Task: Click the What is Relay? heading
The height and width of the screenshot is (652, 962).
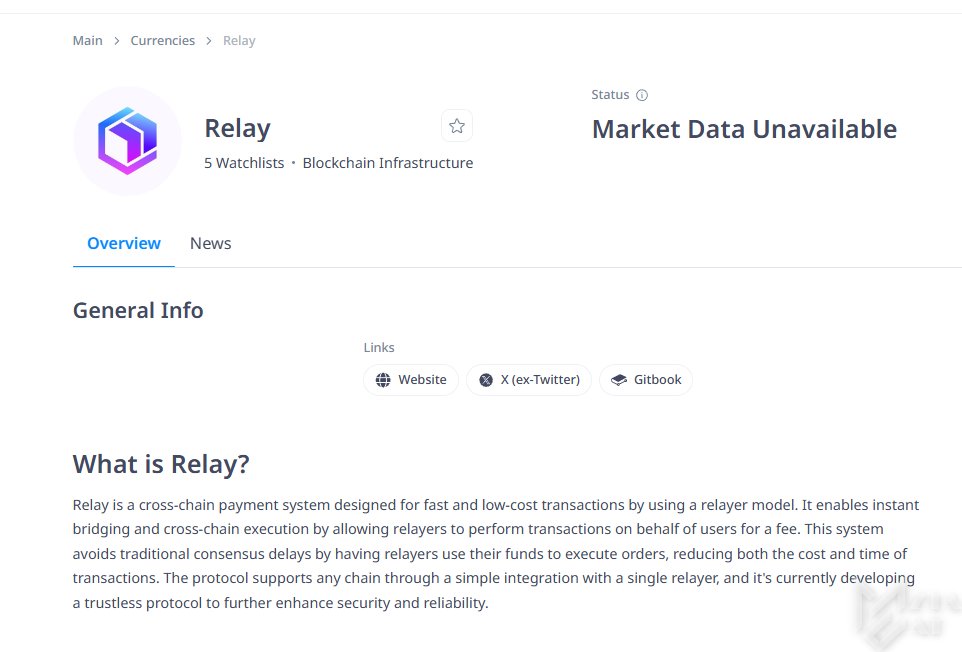Action: [161, 464]
